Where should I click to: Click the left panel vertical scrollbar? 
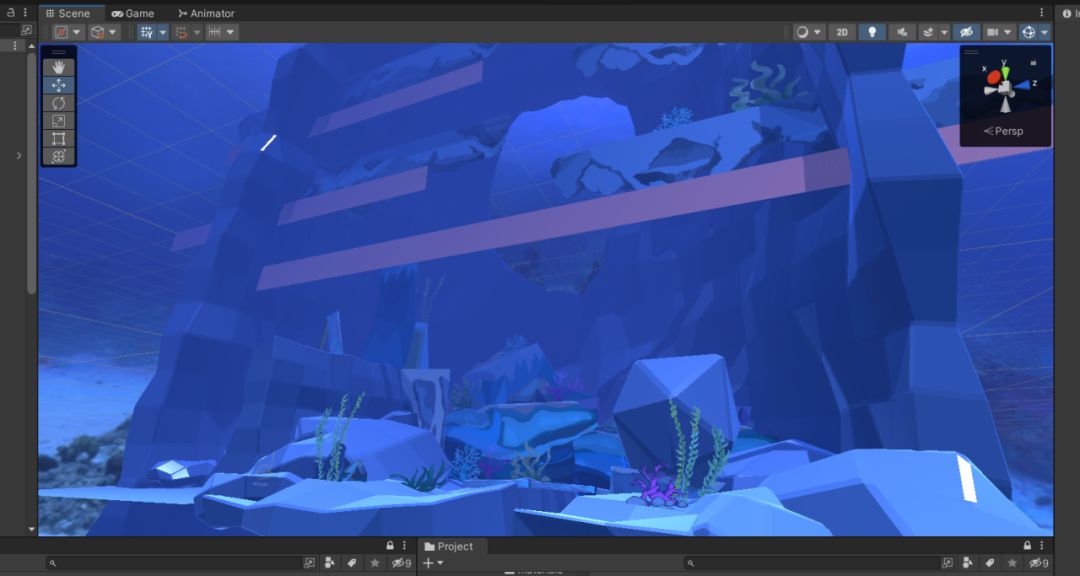tap(31, 172)
